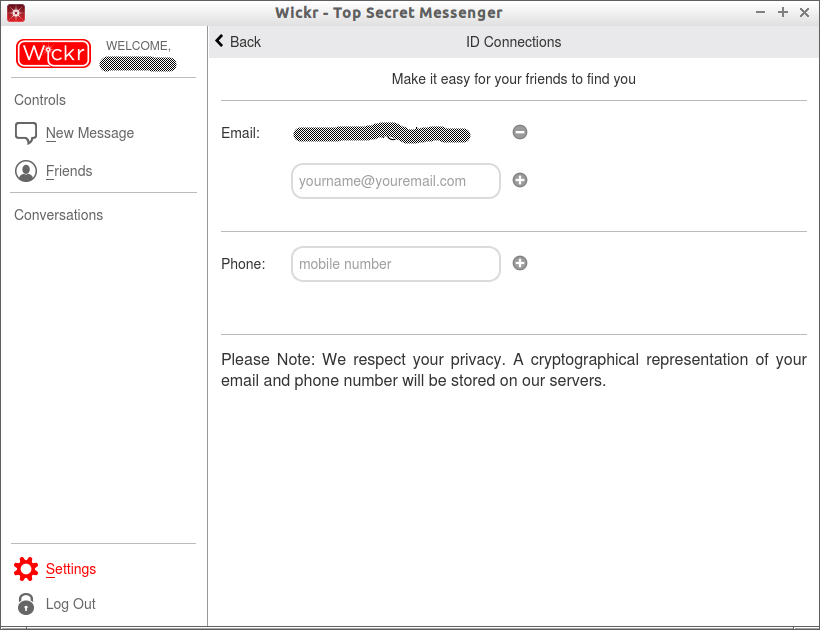Click the Conversations heading
This screenshot has width=820, height=630.
59,215
